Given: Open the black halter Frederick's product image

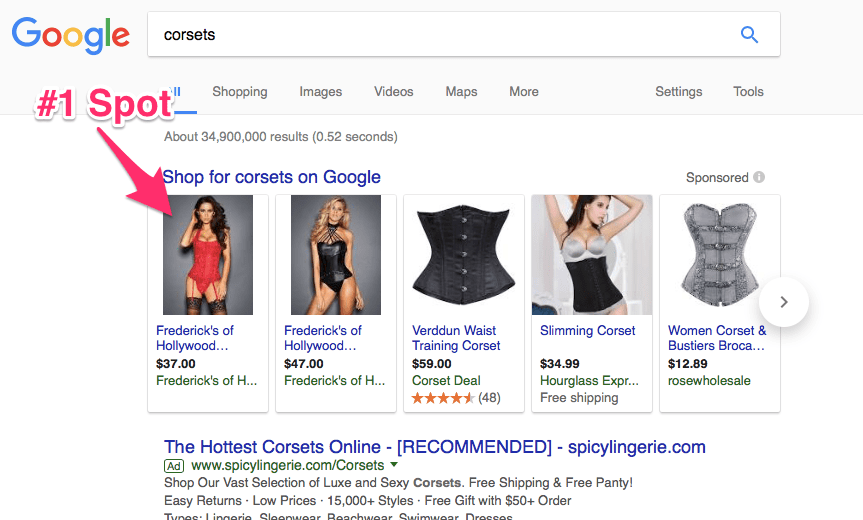Looking at the screenshot, I should point(336,255).
